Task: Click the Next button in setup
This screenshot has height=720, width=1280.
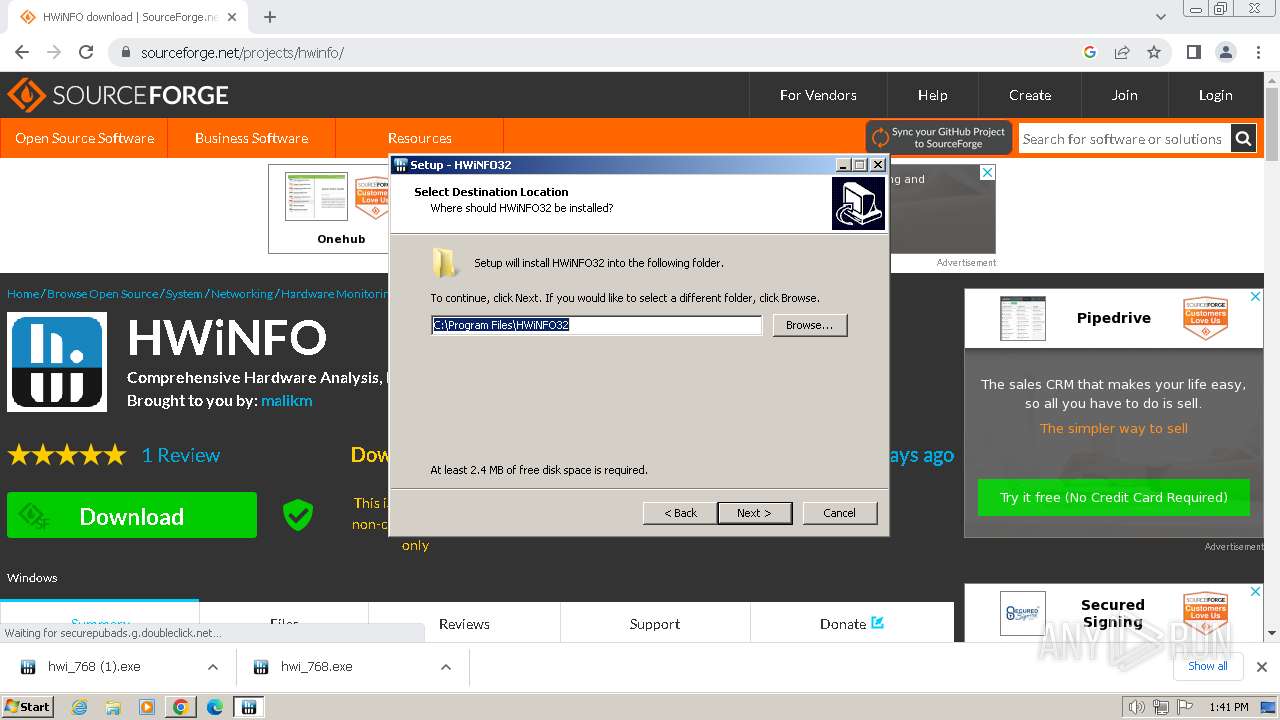Action: coord(755,513)
